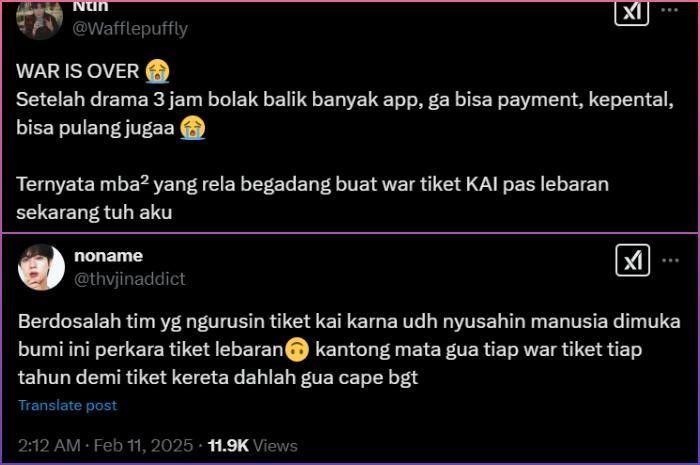Open the 2:12 AM timestamp link
The width and height of the screenshot is (700, 465).
[x=49, y=445]
